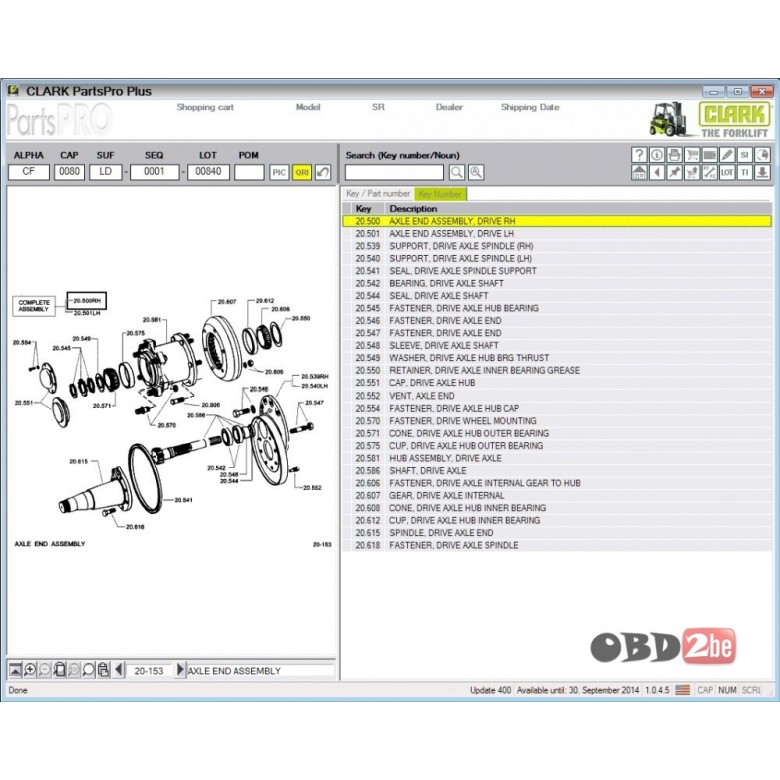
Task: Click the pushpin icon
Action: (674, 173)
